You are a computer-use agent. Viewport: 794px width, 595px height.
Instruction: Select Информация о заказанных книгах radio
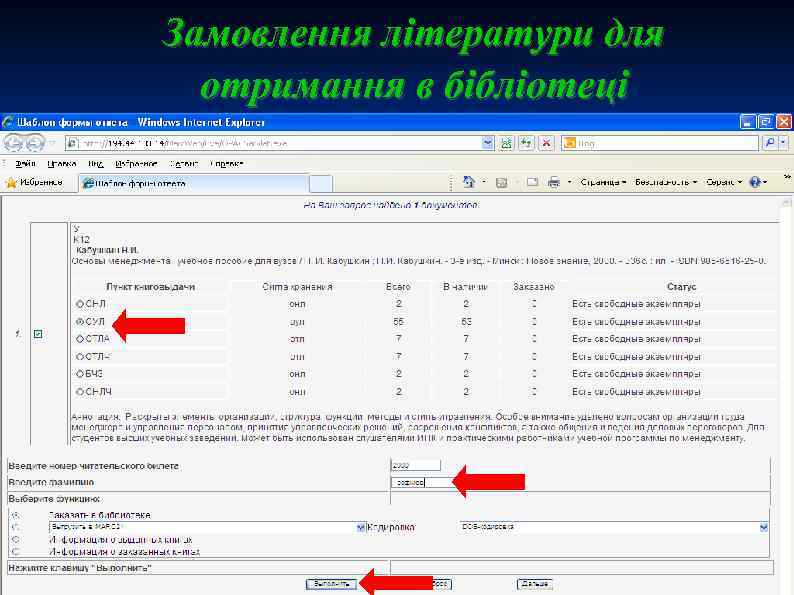(x=16, y=551)
